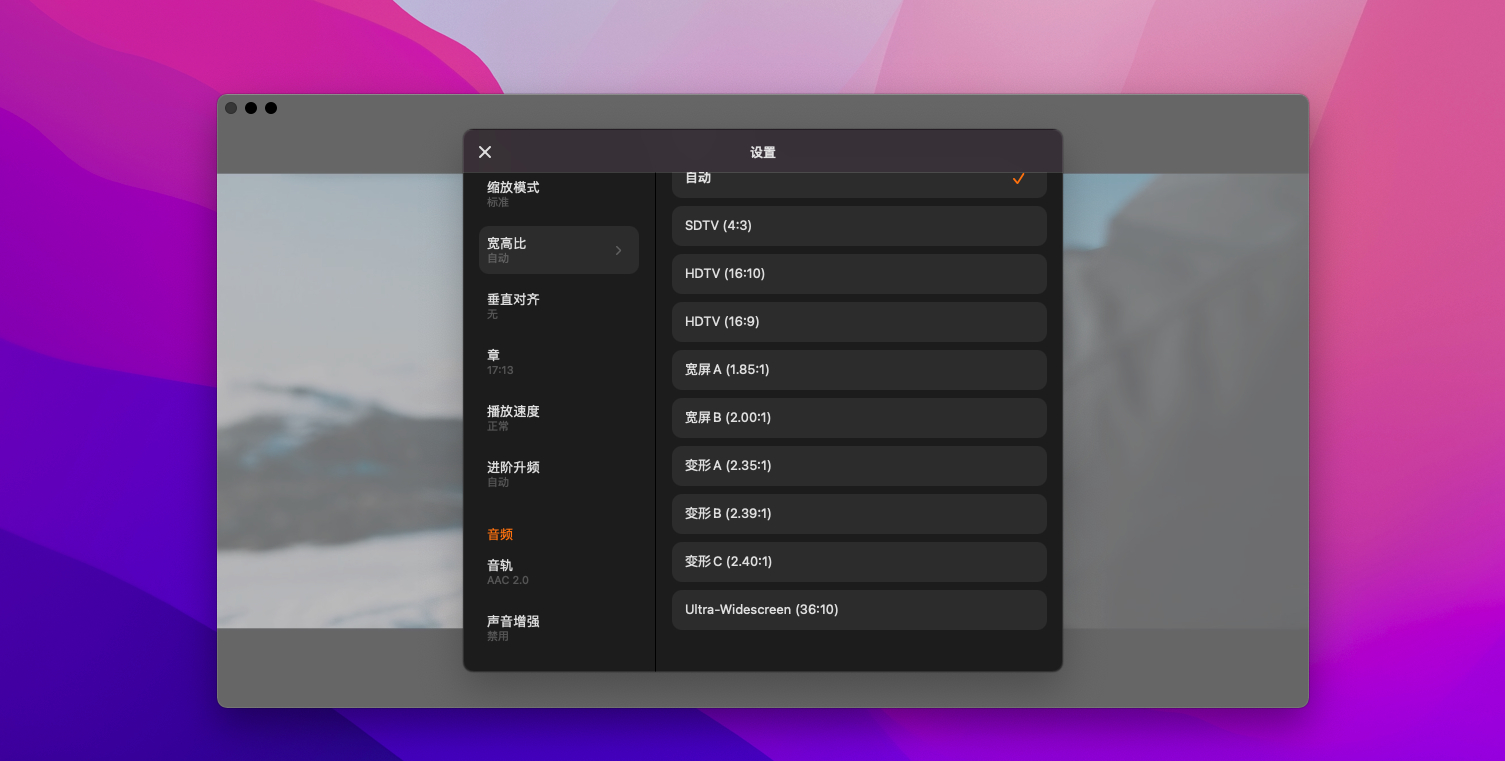This screenshot has height=761, width=1505.
Task: Select 变形 A (2.35:1) ratio
Action: 858,466
